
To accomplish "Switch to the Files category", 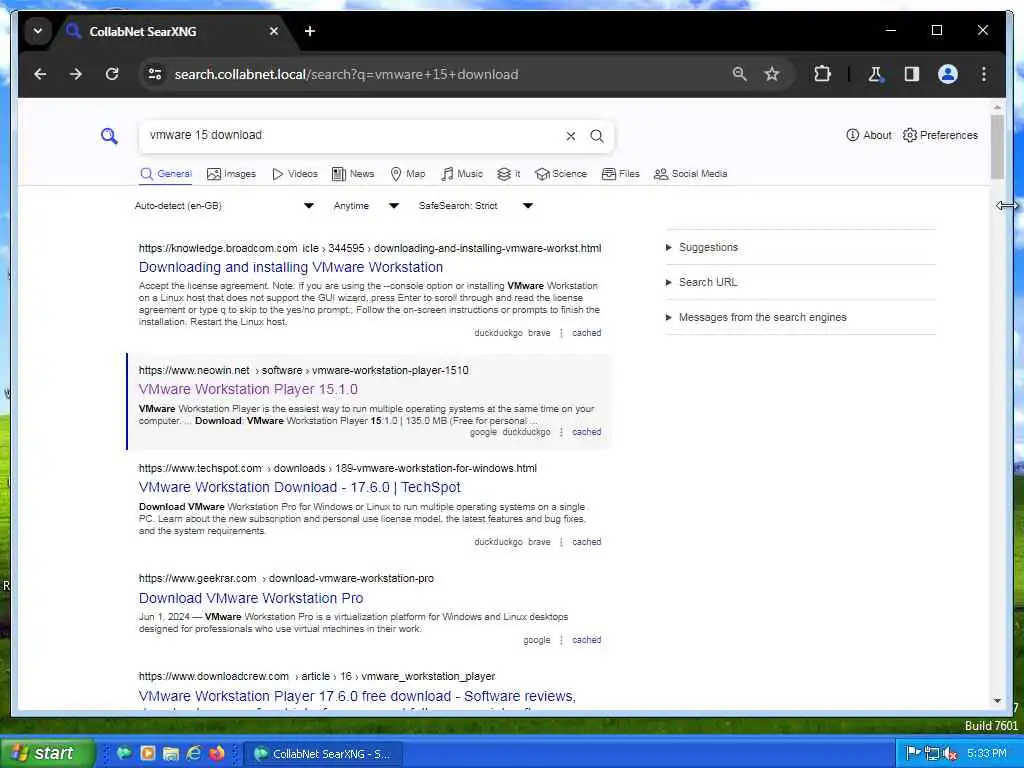I will point(620,174).
